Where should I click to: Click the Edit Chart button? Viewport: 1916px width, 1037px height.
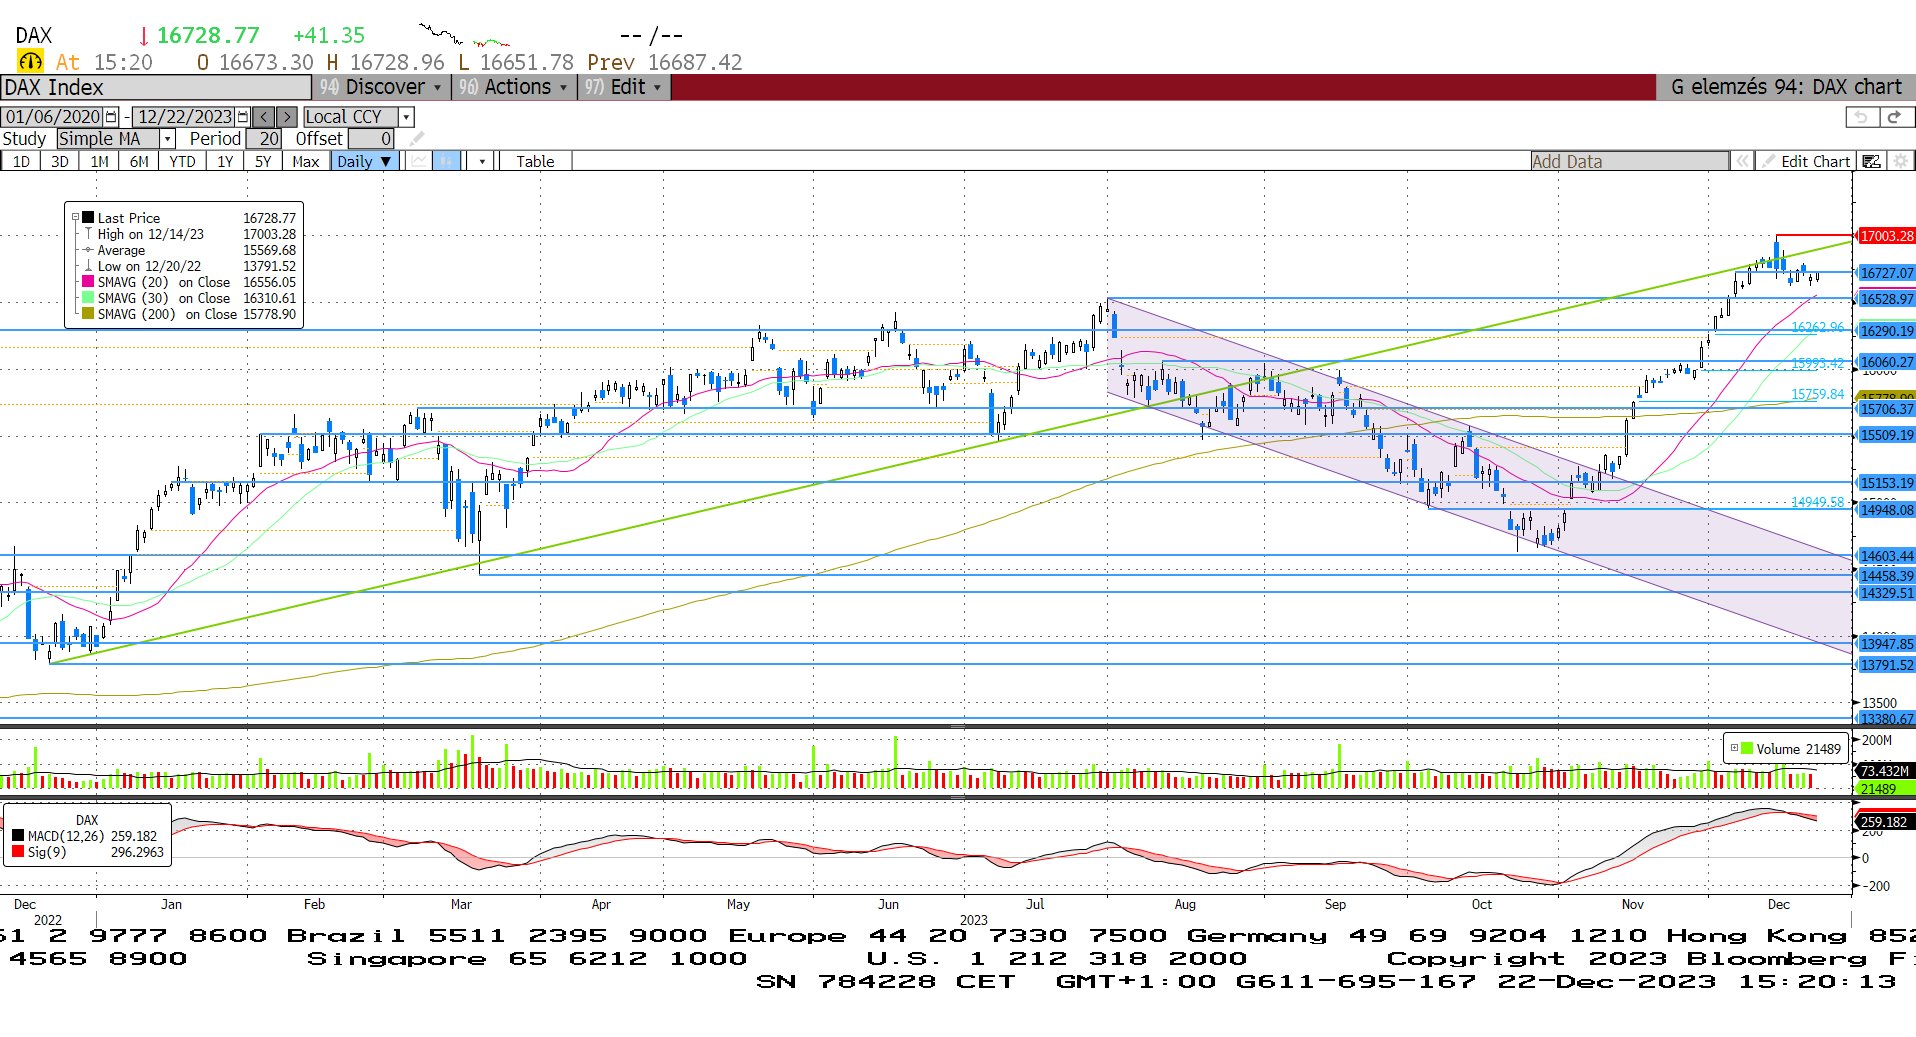(1807, 161)
